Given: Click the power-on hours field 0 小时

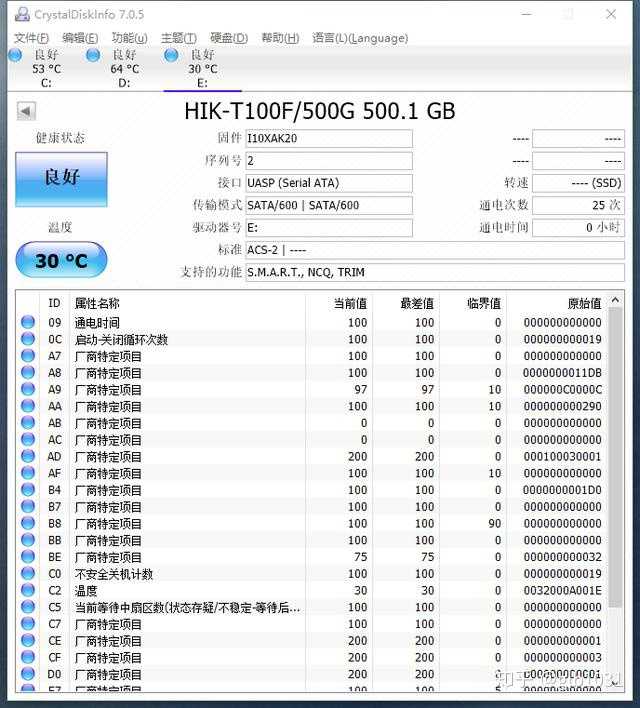Looking at the screenshot, I should point(579,228).
